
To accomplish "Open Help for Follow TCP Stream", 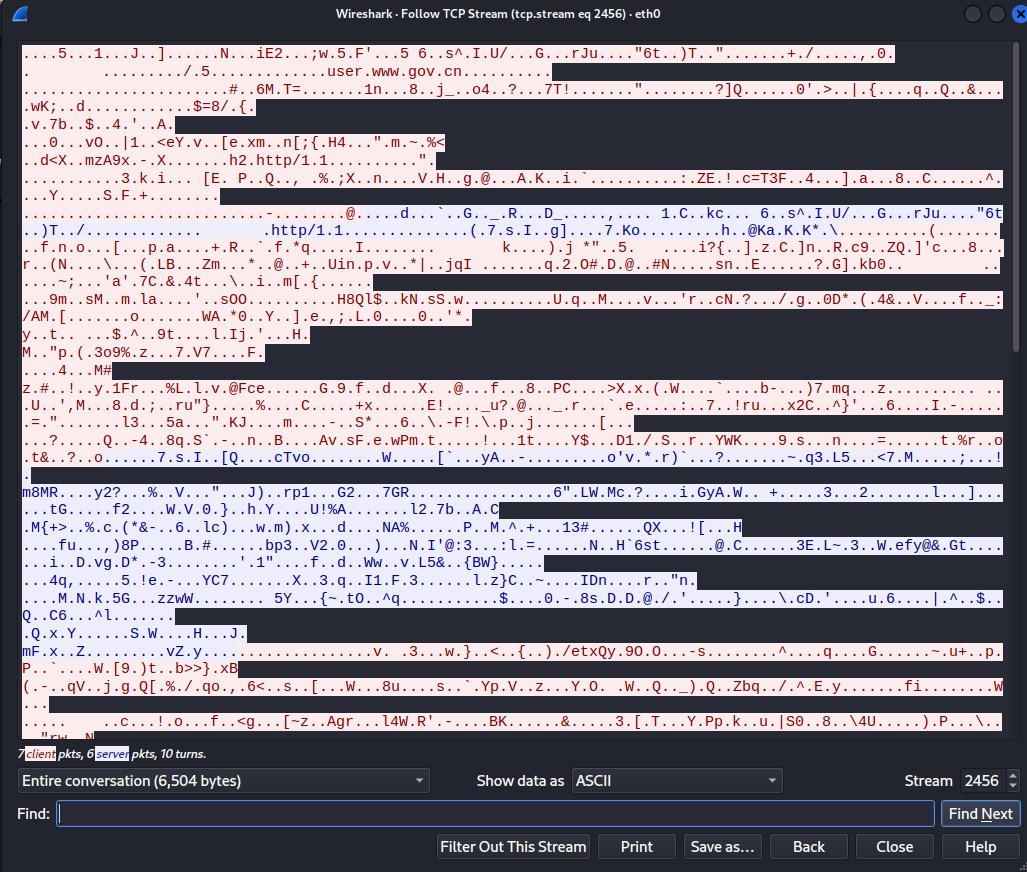I will click(x=980, y=846).
